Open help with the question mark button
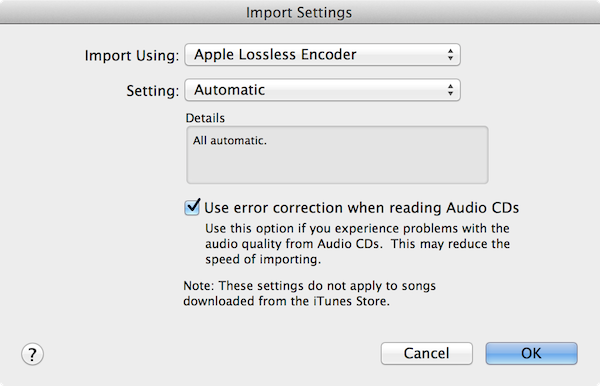Screen dimensions: 600x386 point(32,354)
